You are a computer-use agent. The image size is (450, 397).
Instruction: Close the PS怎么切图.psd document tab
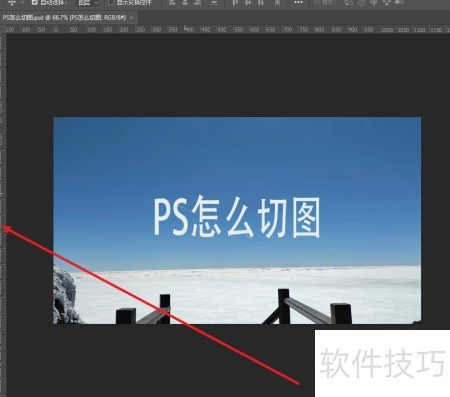[132, 18]
